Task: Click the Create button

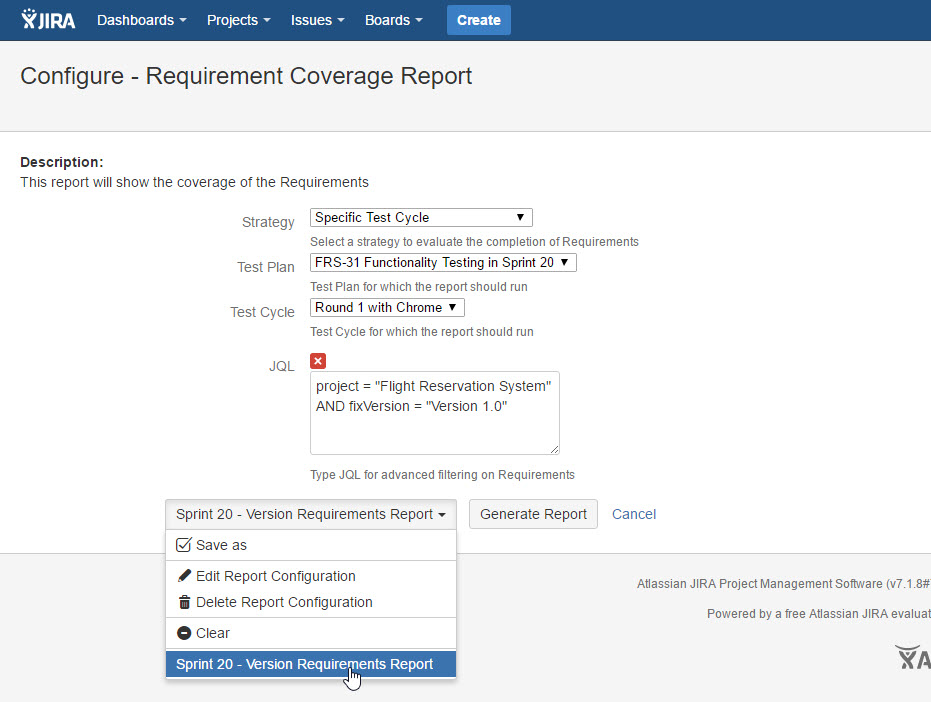Action: [478, 20]
